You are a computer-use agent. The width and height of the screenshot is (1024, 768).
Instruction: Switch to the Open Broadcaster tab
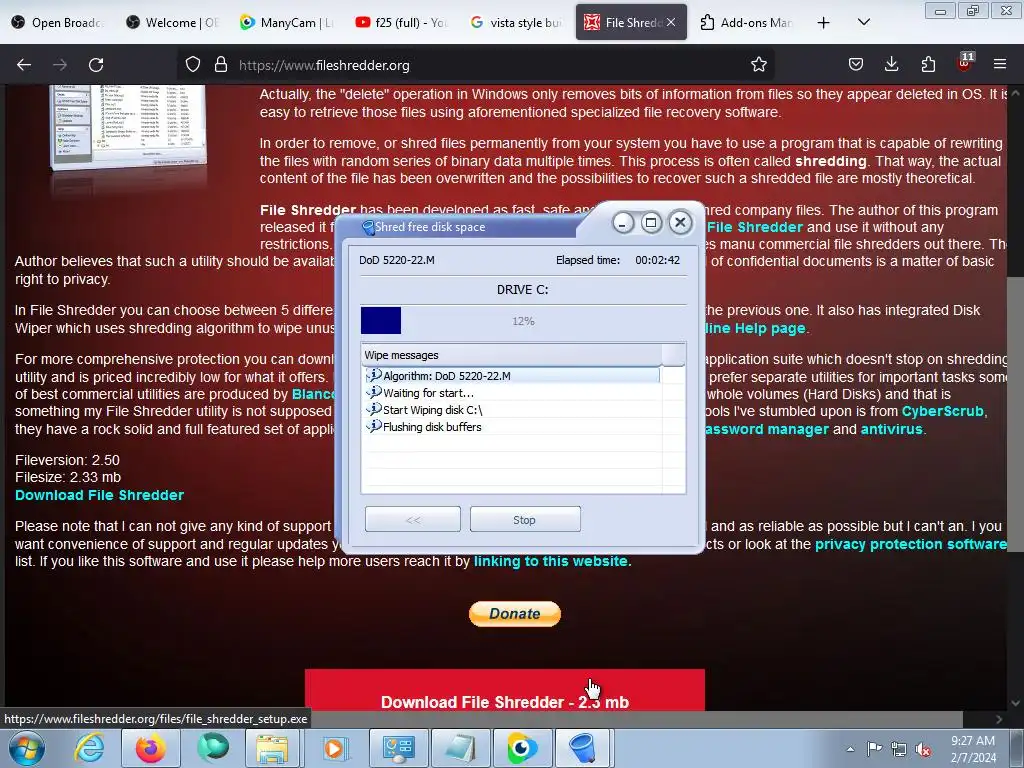(56, 22)
